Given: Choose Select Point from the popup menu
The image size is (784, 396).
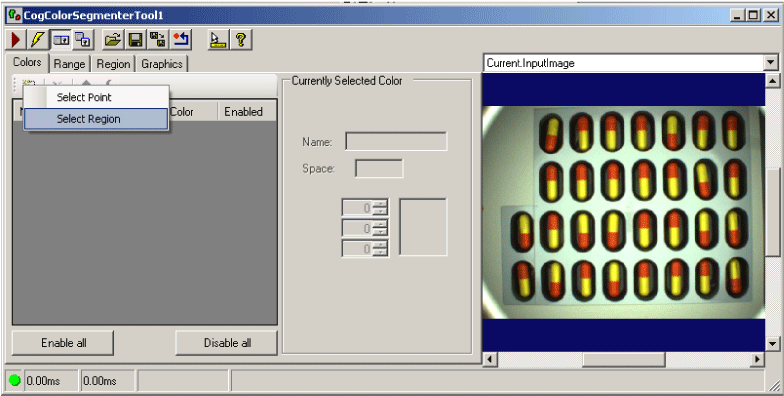Looking at the screenshot, I should [96, 98].
